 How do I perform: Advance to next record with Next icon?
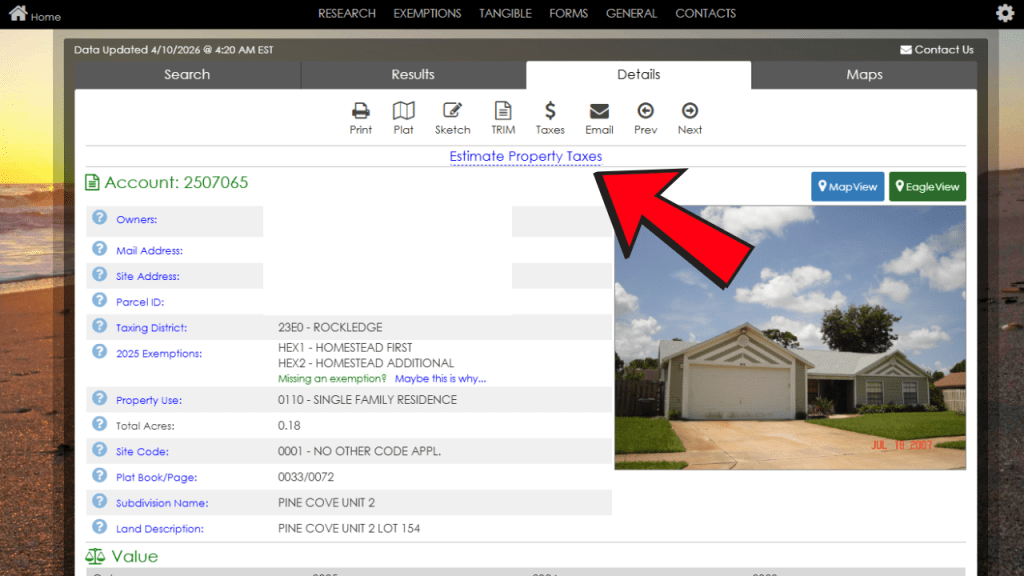(x=689, y=117)
